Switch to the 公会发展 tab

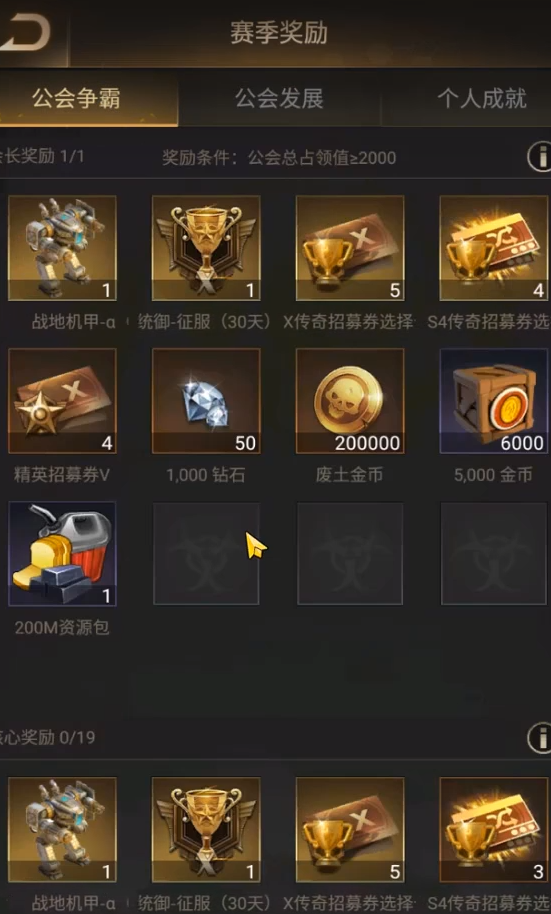pyautogui.click(x=279, y=98)
